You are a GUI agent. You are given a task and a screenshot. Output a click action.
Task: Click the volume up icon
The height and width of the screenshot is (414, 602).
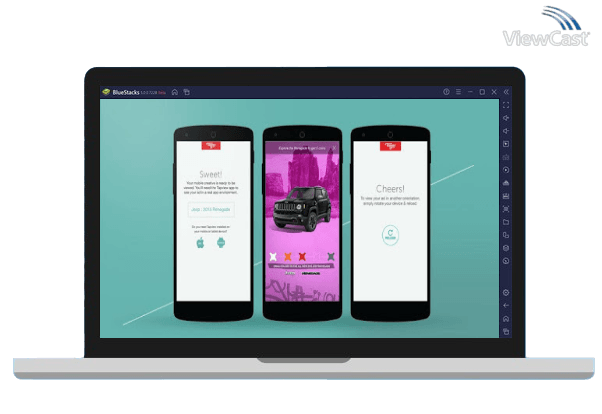(506, 118)
